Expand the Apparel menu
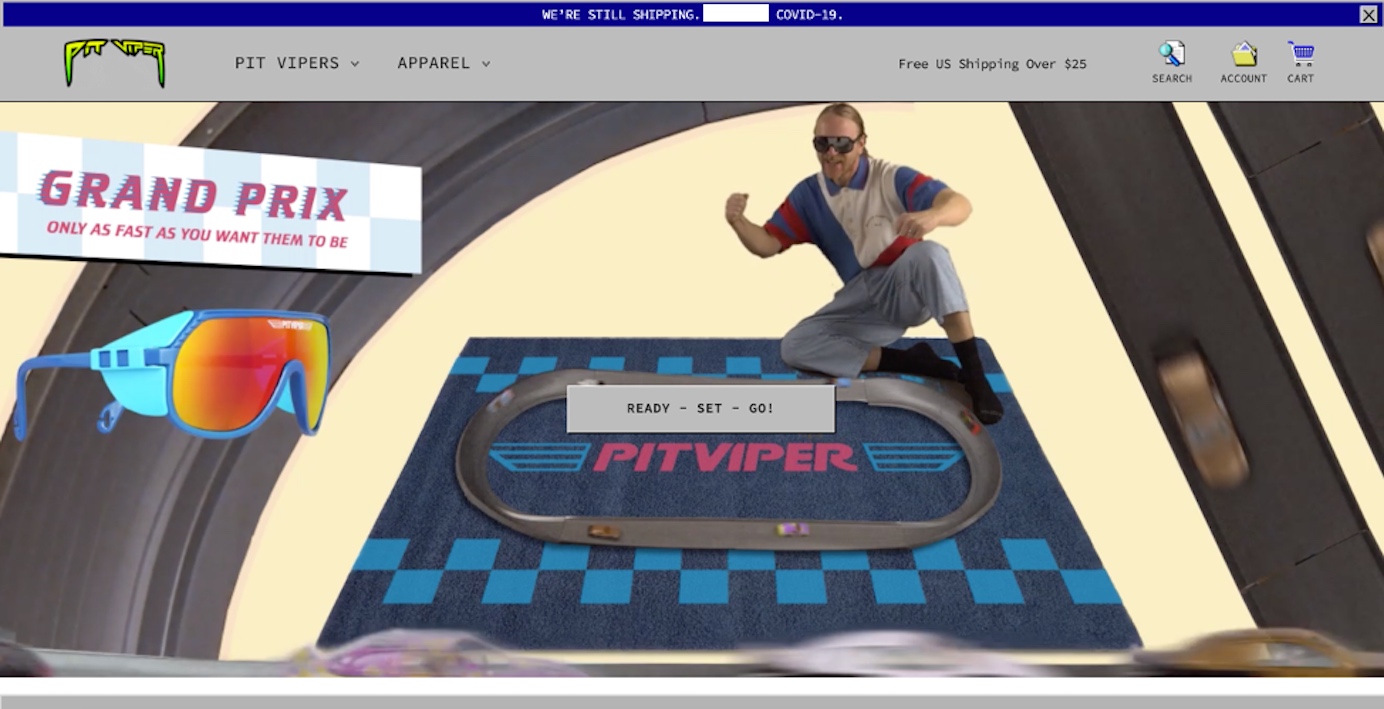This screenshot has height=709, width=1384. tap(444, 63)
